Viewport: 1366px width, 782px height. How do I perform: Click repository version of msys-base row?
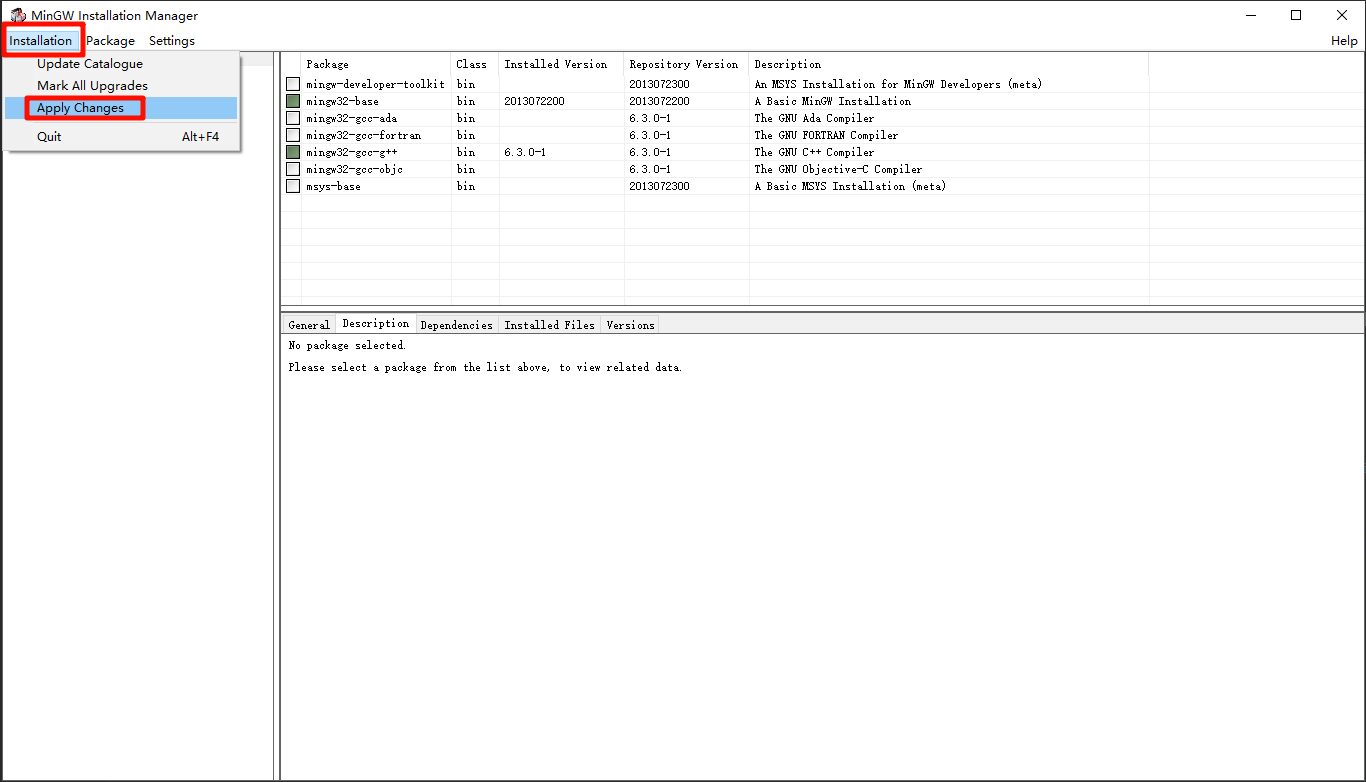click(659, 186)
